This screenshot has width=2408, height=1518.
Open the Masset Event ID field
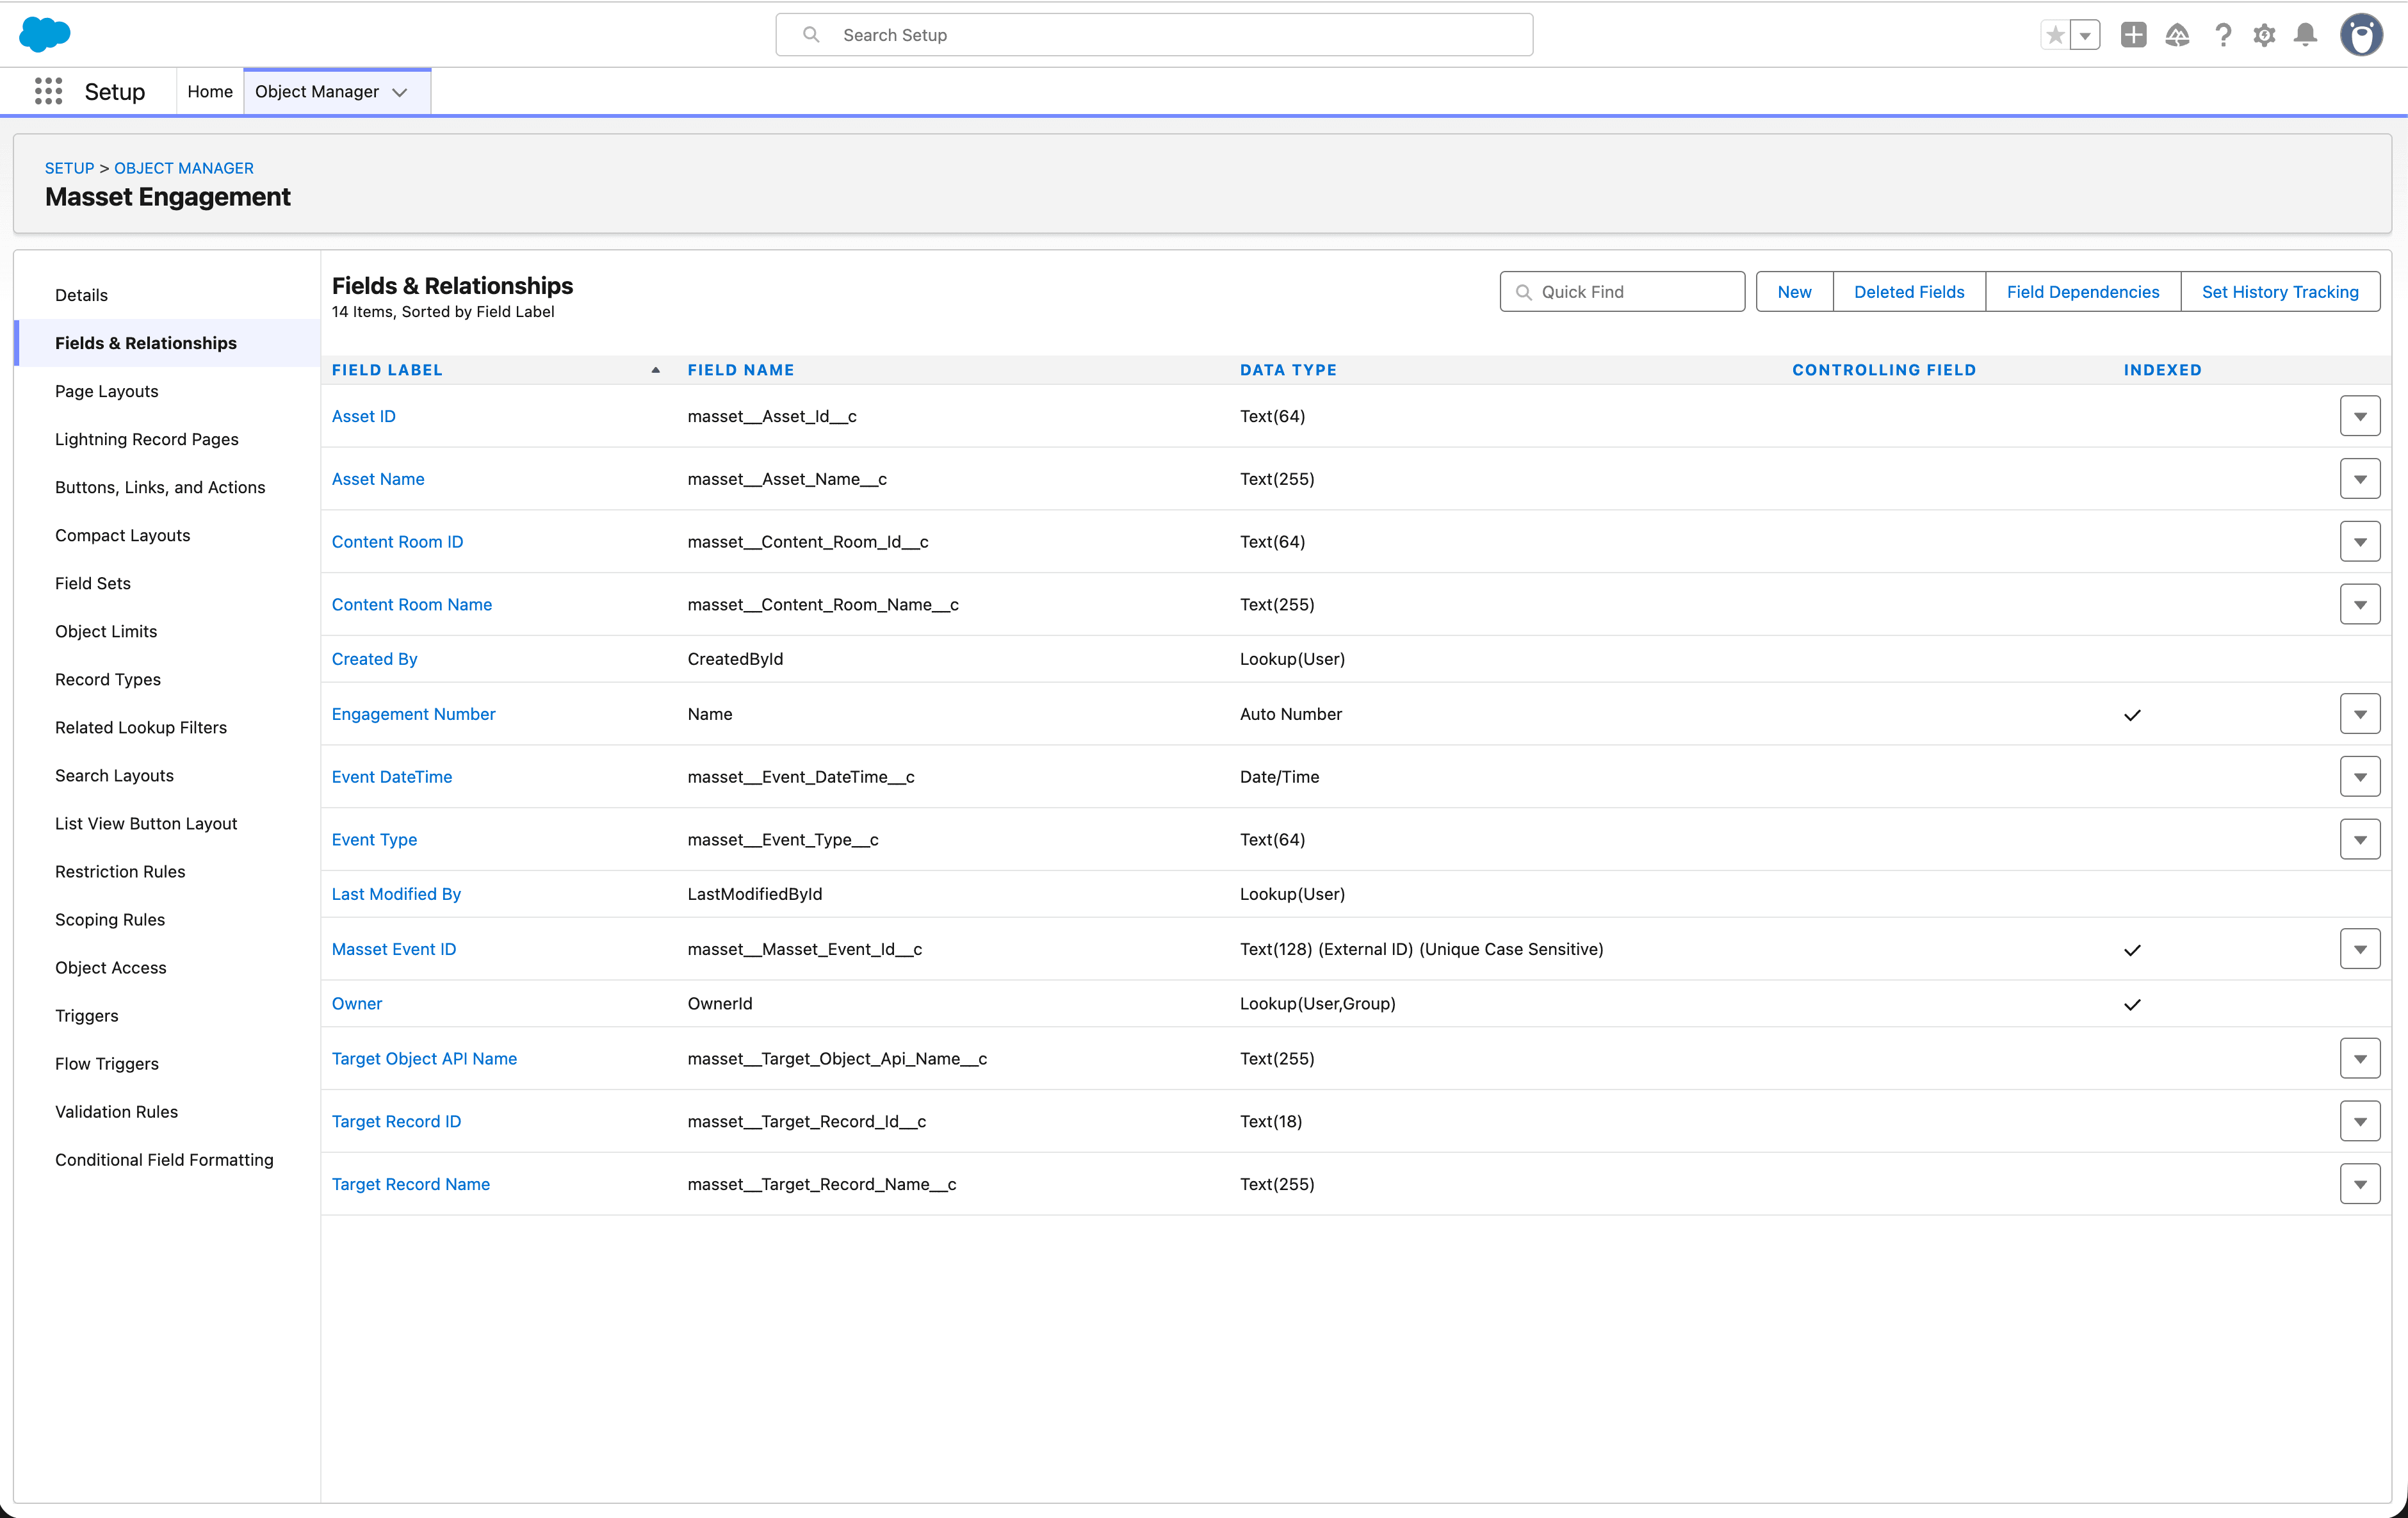(x=394, y=949)
